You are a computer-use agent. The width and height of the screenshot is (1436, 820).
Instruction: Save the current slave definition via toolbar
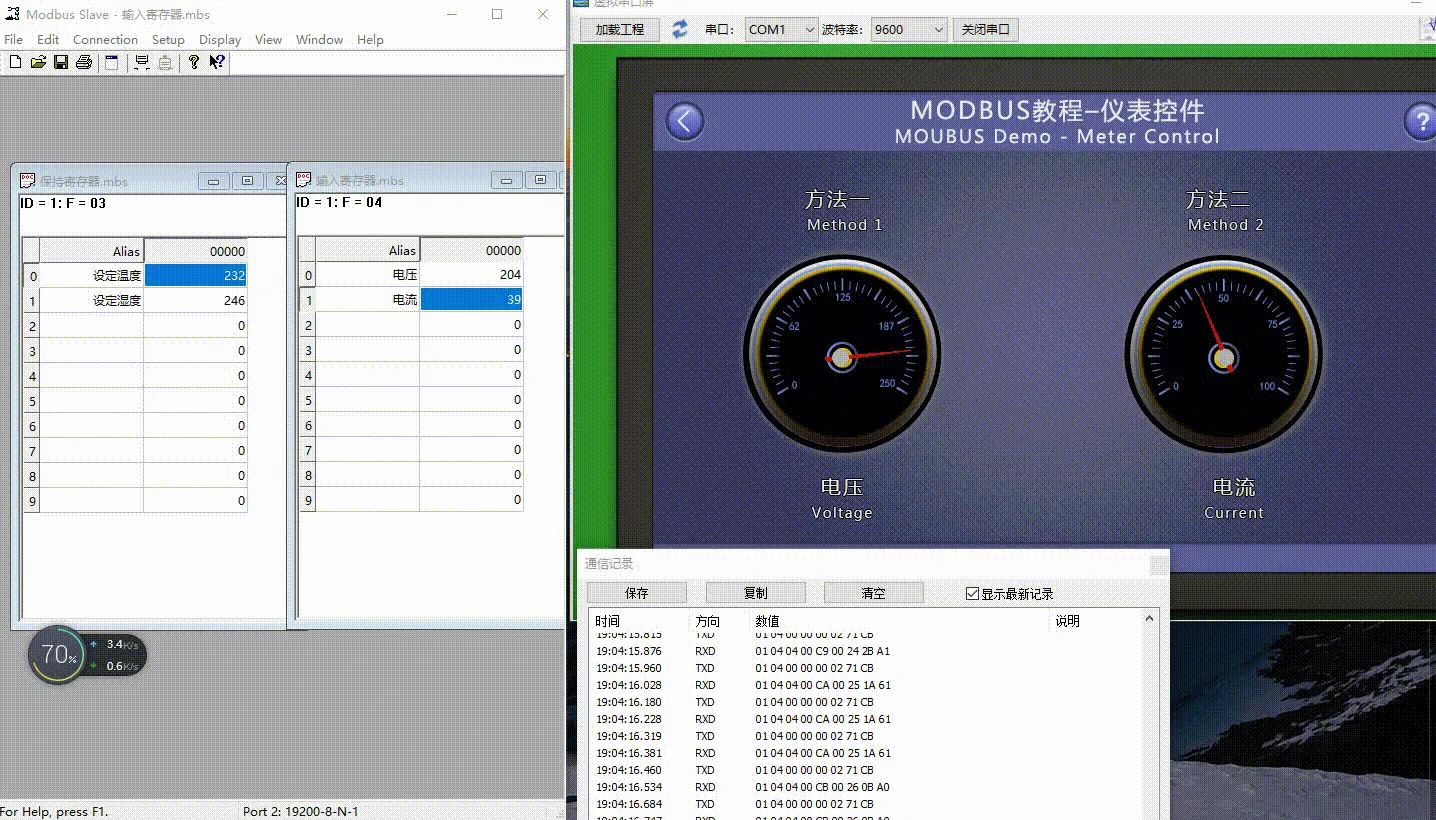[62, 61]
